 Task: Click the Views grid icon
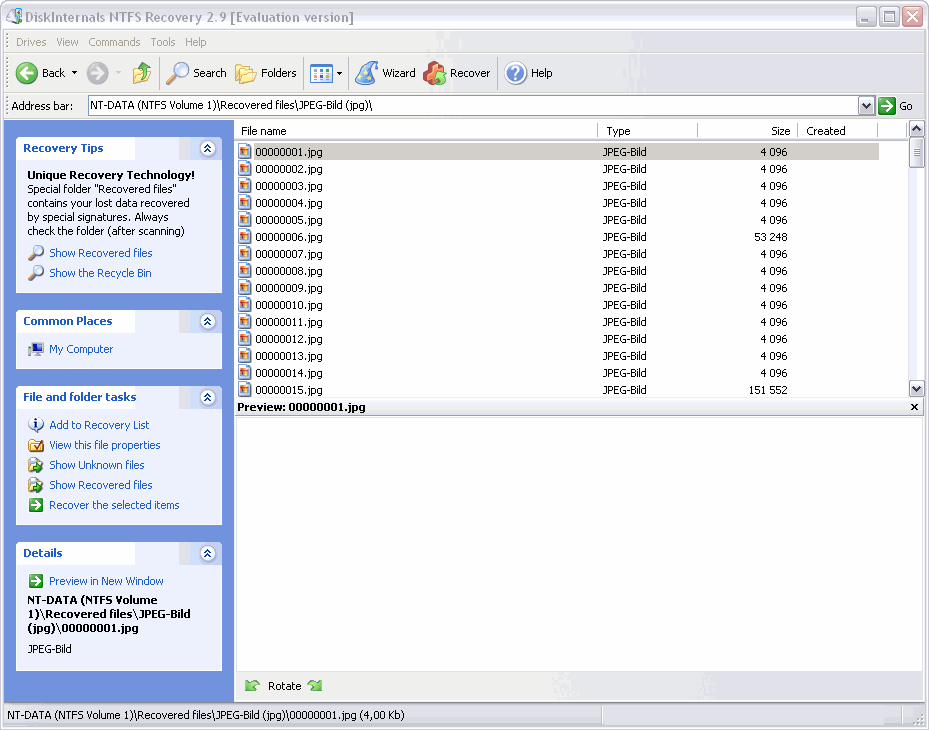(x=321, y=73)
